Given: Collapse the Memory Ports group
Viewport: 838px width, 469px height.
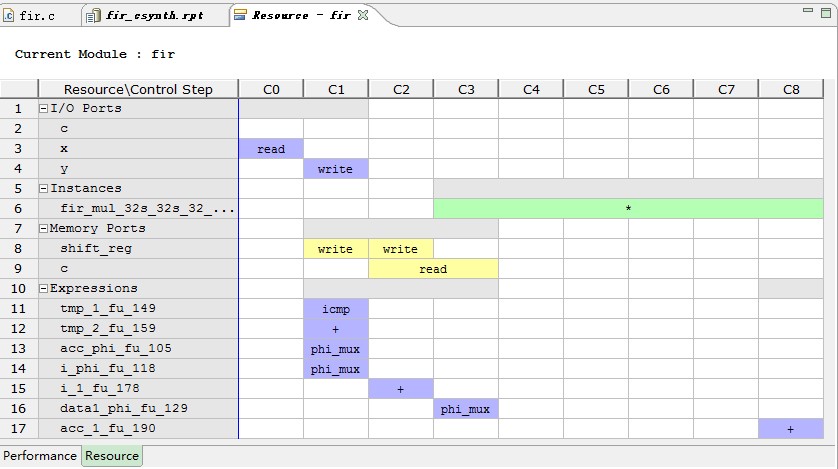Looking at the screenshot, I should click(x=43, y=228).
